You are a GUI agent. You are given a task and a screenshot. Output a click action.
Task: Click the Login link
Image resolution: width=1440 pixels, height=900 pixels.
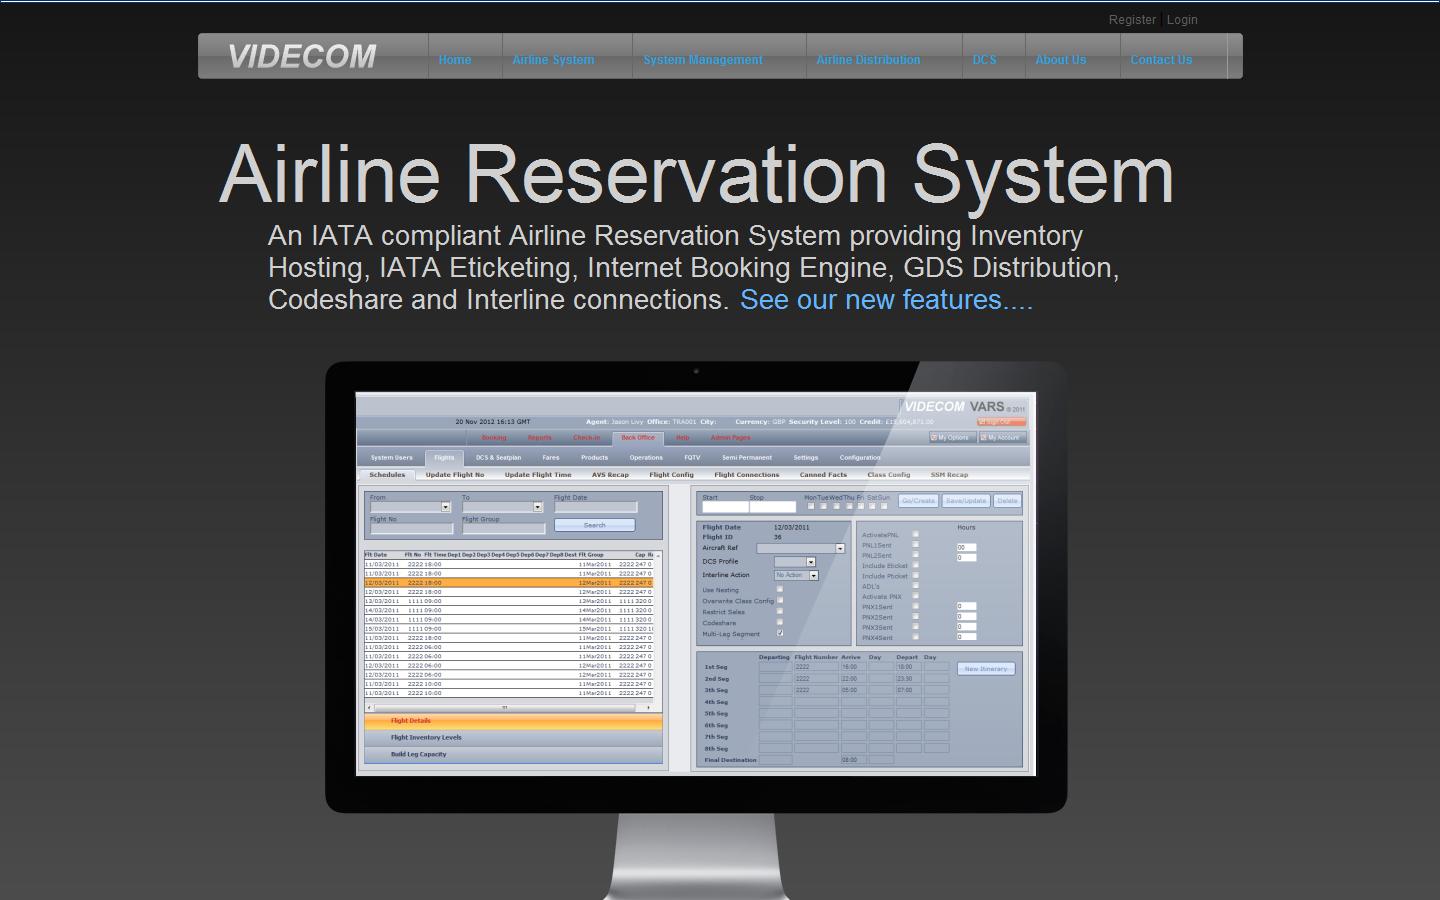click(1181, 20)
